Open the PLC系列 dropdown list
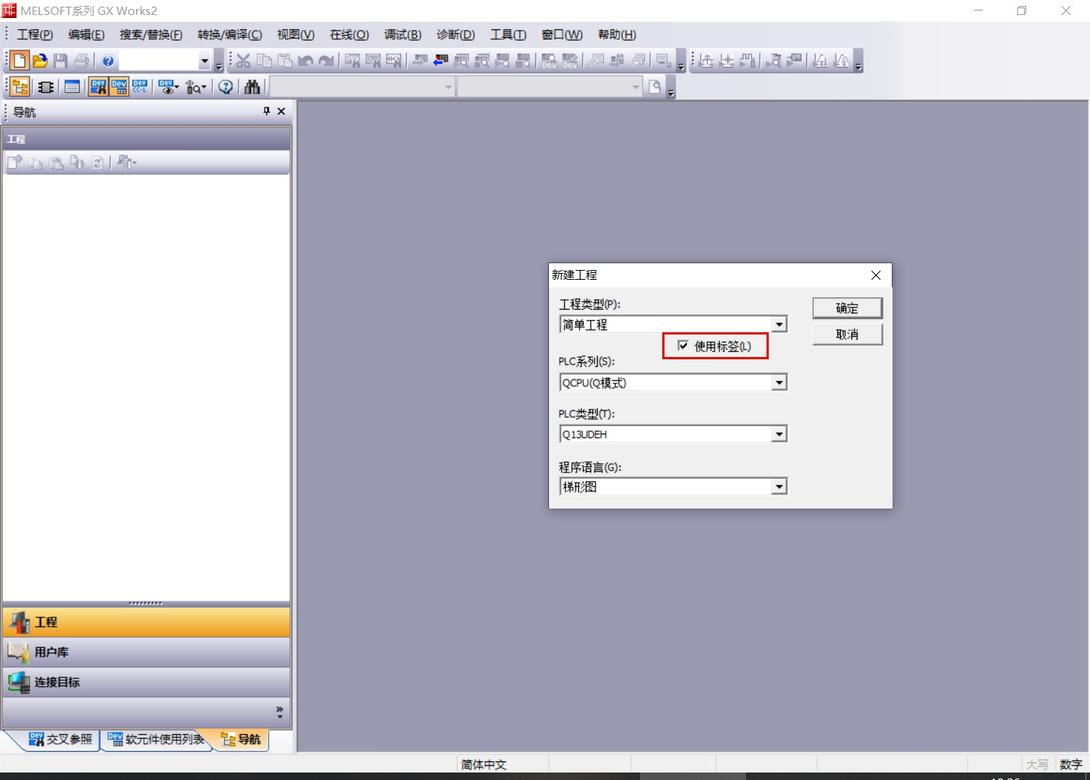Viewport: 1090px width, 780px height. [779, 383]
